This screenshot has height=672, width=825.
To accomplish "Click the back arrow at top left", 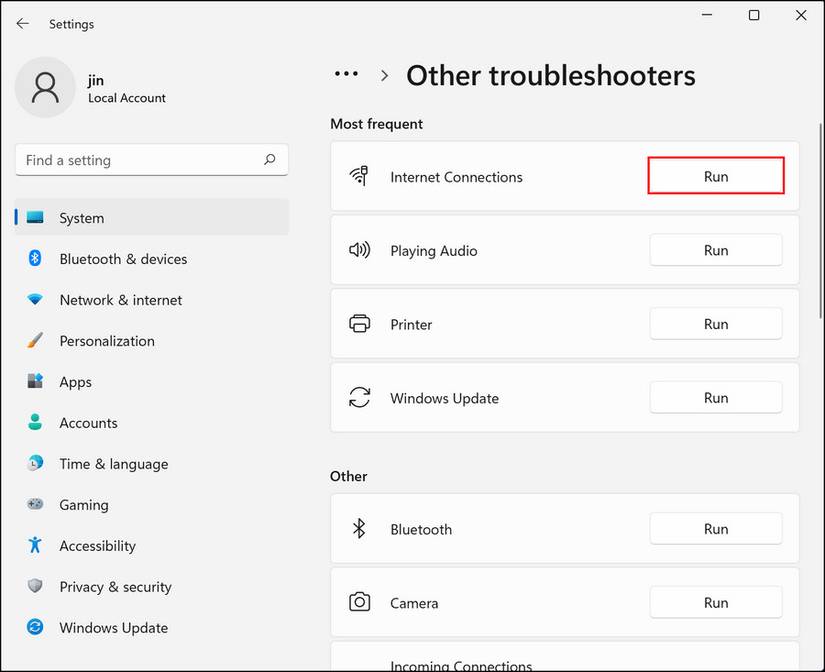I will coord(22,23).
